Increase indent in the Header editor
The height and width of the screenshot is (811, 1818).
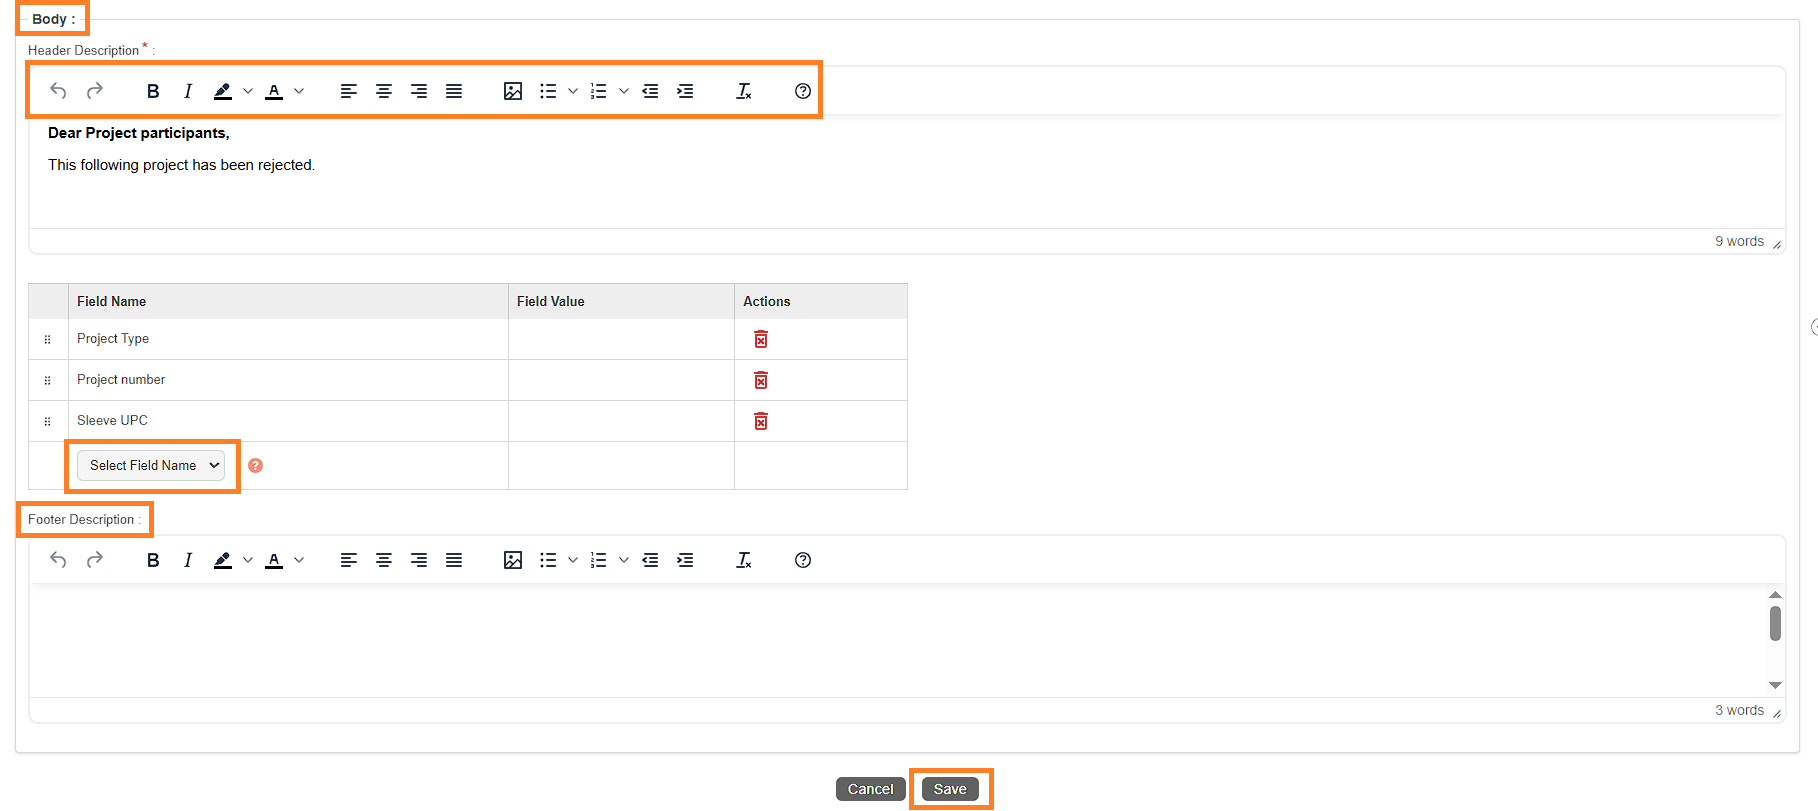pos(685,91)
